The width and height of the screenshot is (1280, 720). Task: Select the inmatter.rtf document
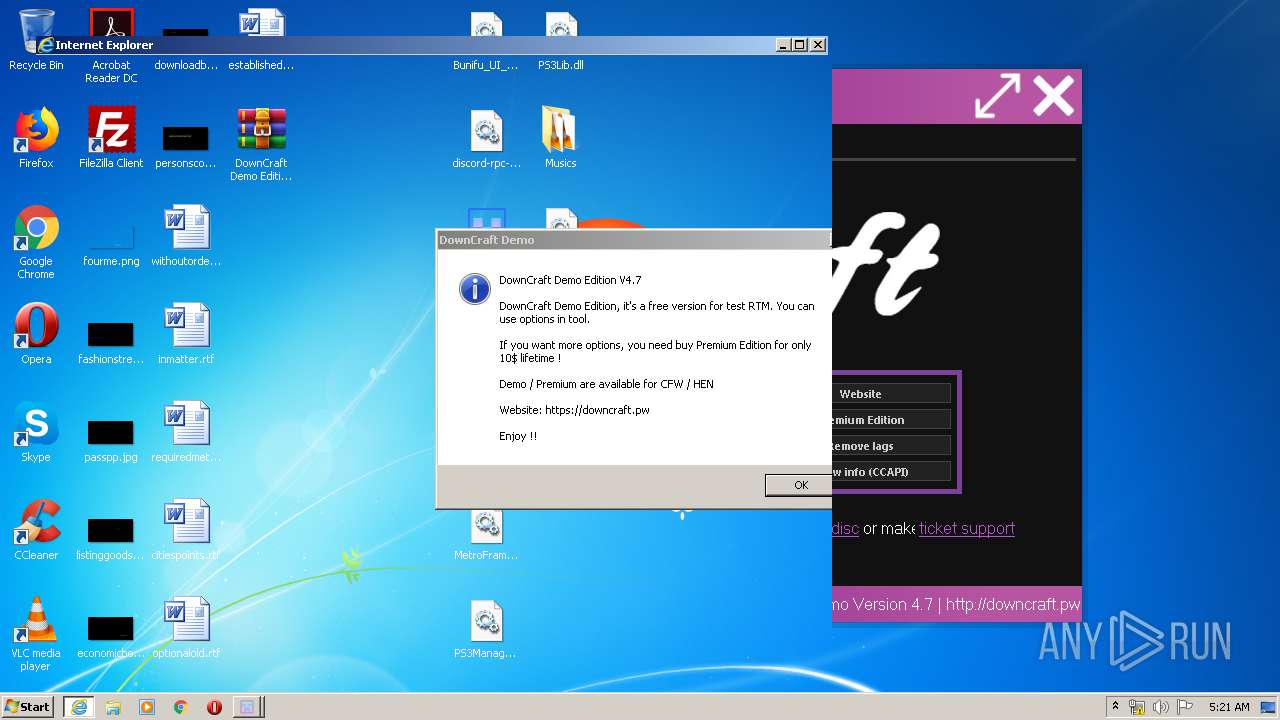tap(186, 334)
